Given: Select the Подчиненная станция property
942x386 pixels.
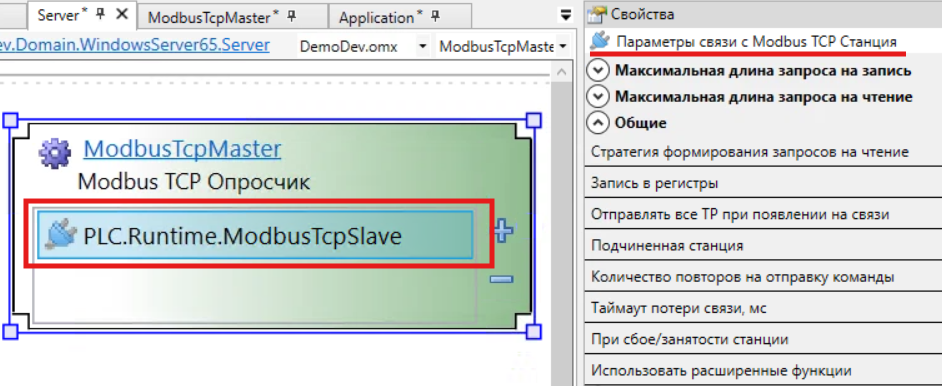Looking at the screenshot, I should [764, 246].
